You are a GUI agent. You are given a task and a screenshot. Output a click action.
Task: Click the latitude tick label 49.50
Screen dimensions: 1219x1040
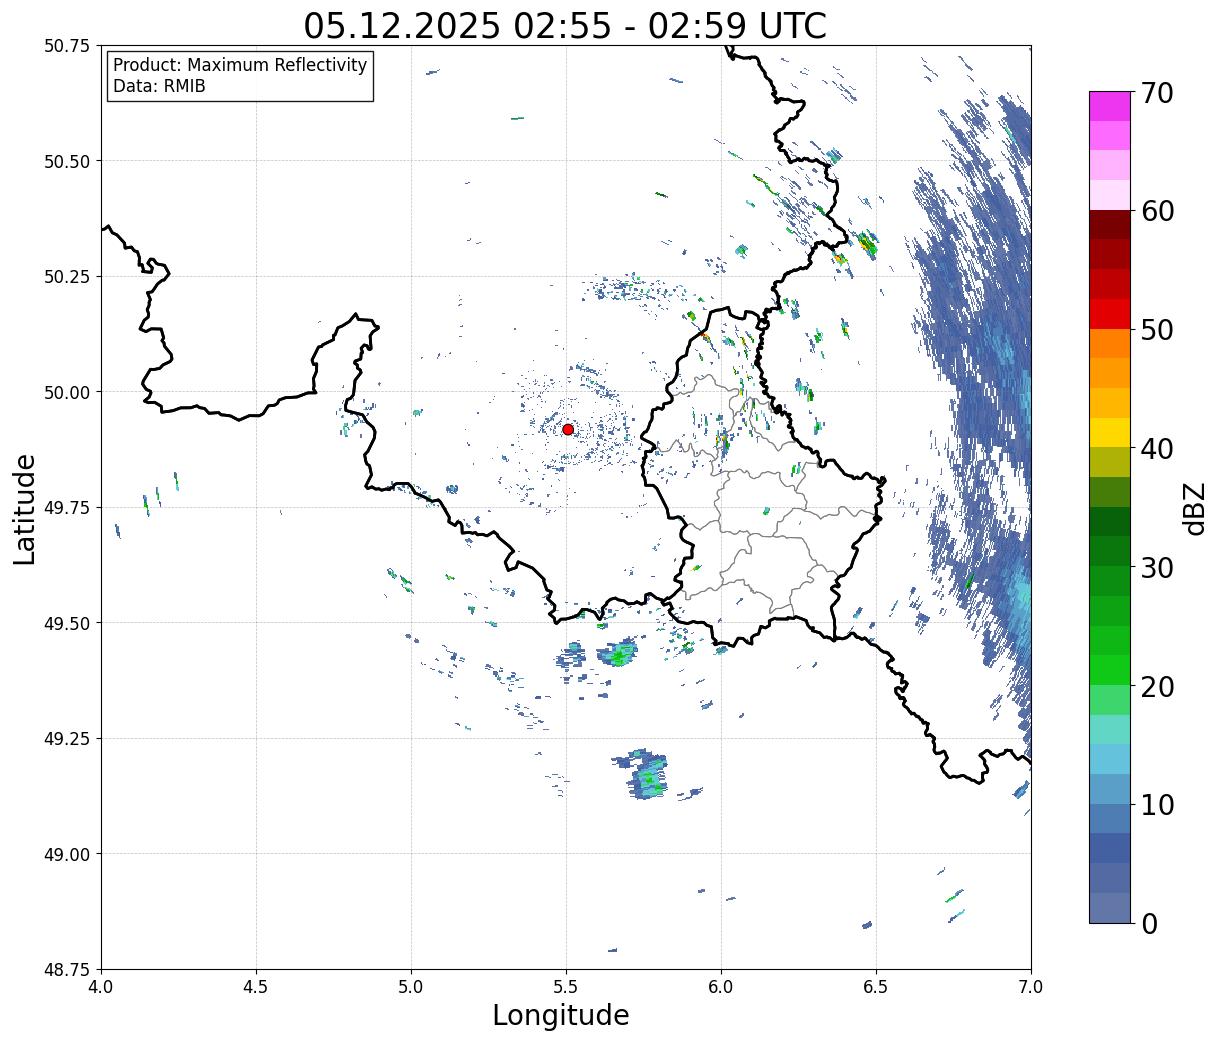(67, 623)
